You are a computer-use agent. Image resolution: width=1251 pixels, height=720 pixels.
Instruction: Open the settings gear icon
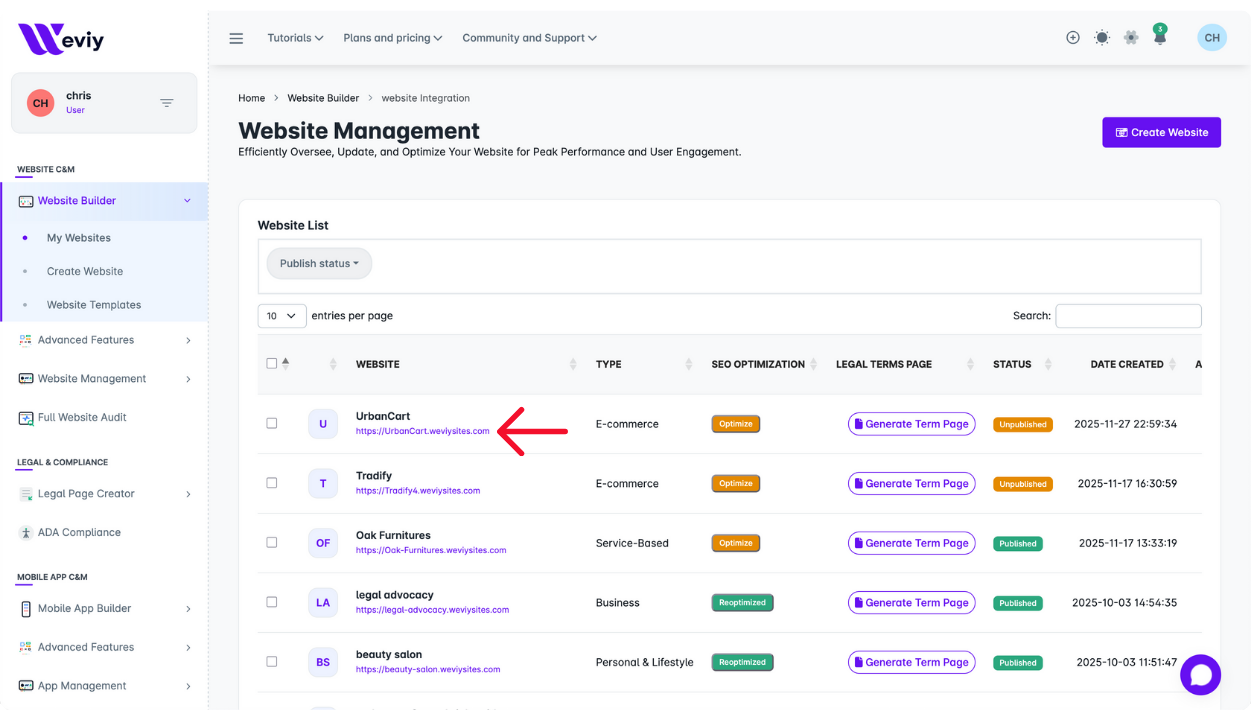point(1131,38)
